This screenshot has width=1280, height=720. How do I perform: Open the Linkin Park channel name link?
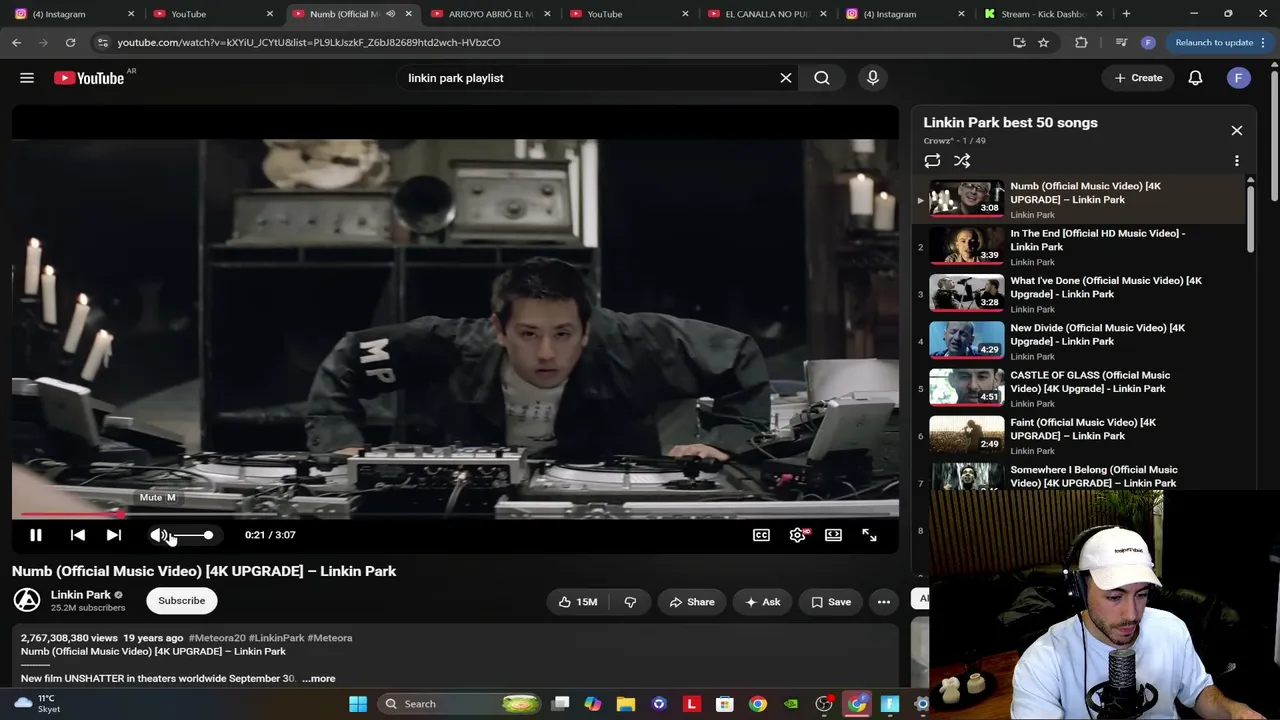point(81,594)
